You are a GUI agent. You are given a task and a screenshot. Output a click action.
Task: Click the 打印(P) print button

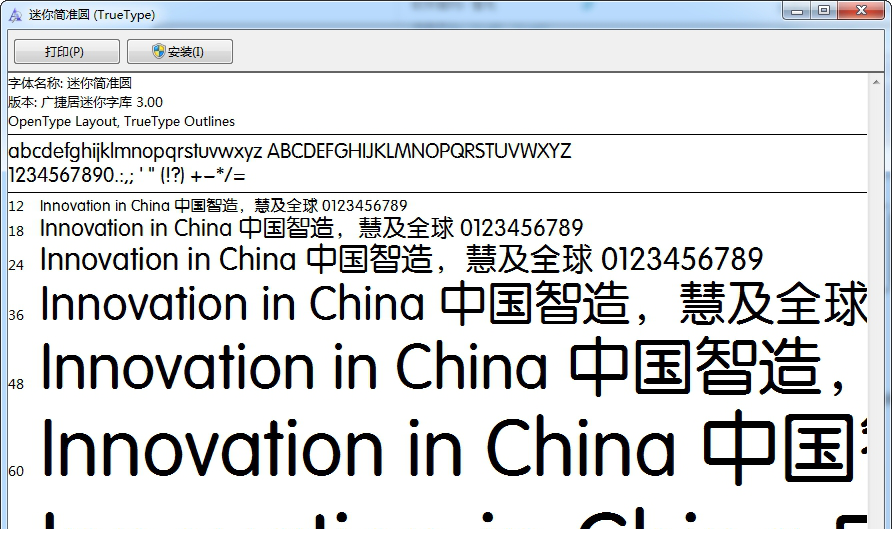point(67,52)
